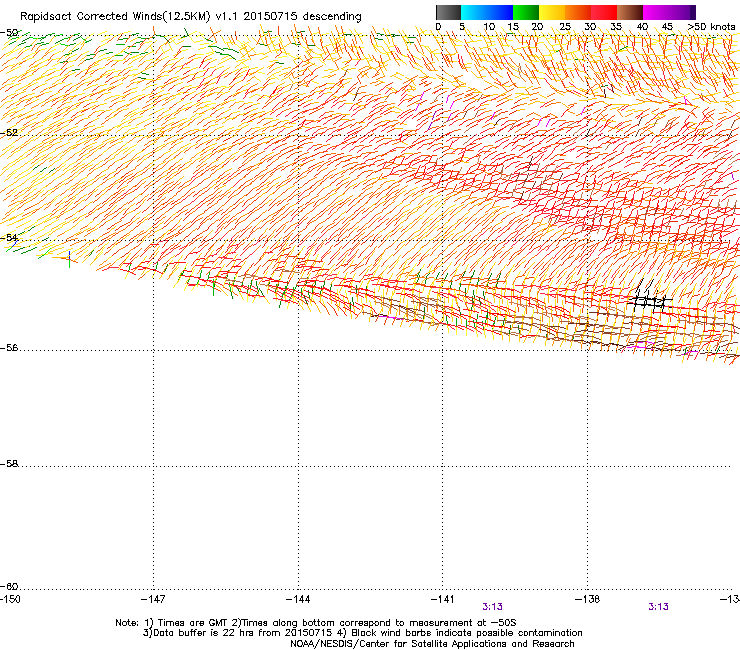Click the brown 35-40 knots color swatch
Image resolution: width=740 pixels, height=650 pixels.
630,12
